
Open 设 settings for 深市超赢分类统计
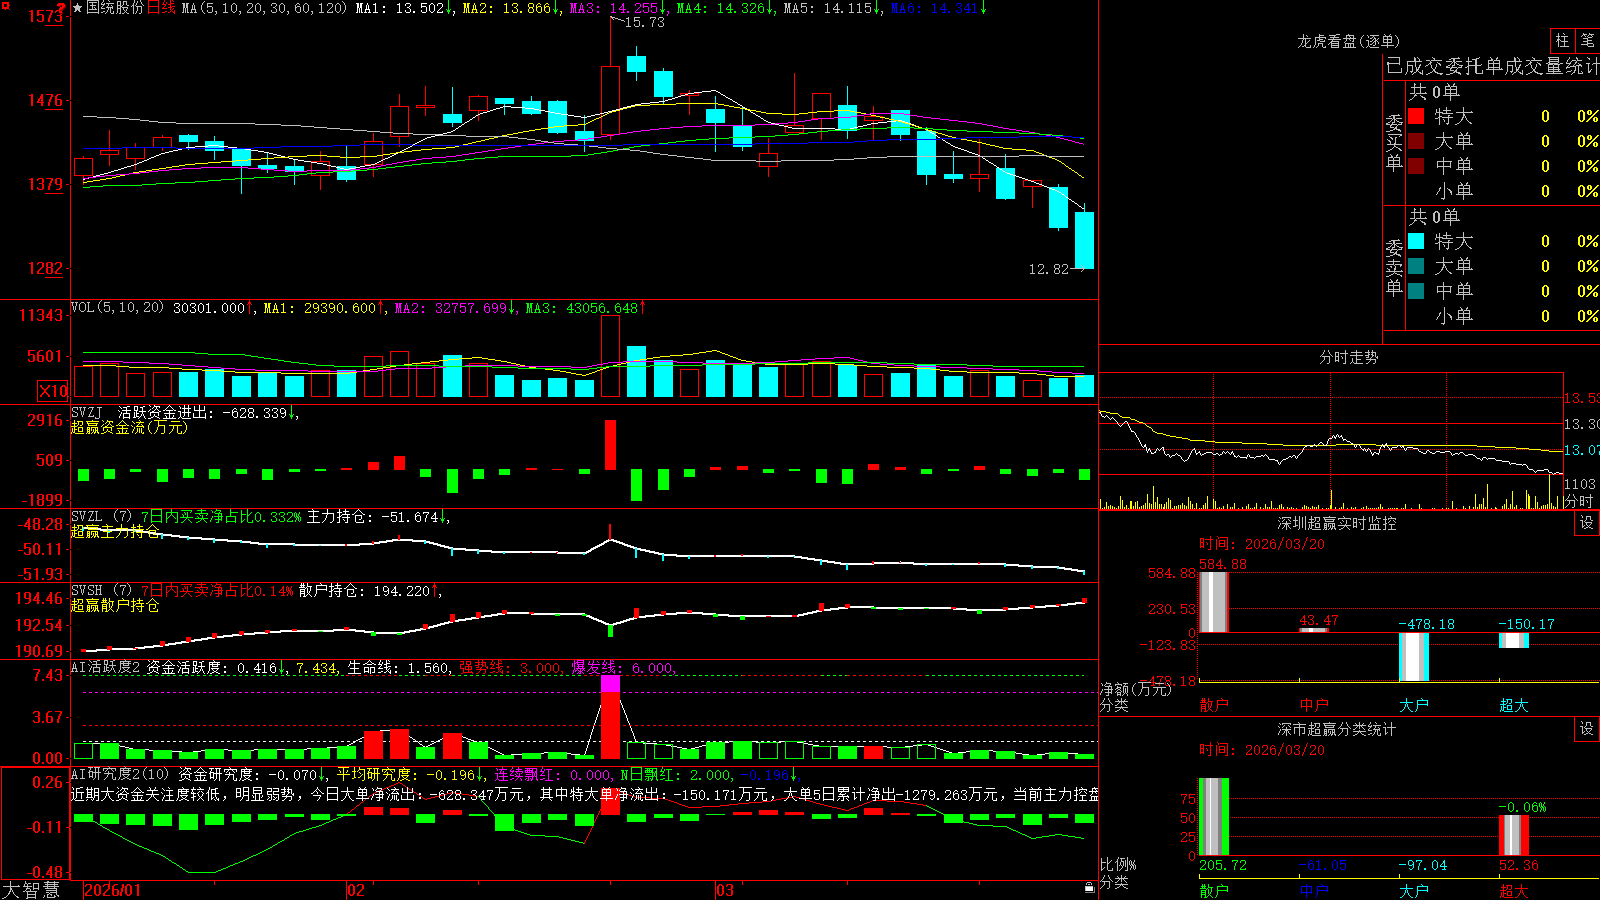[x=1587, y=729]
